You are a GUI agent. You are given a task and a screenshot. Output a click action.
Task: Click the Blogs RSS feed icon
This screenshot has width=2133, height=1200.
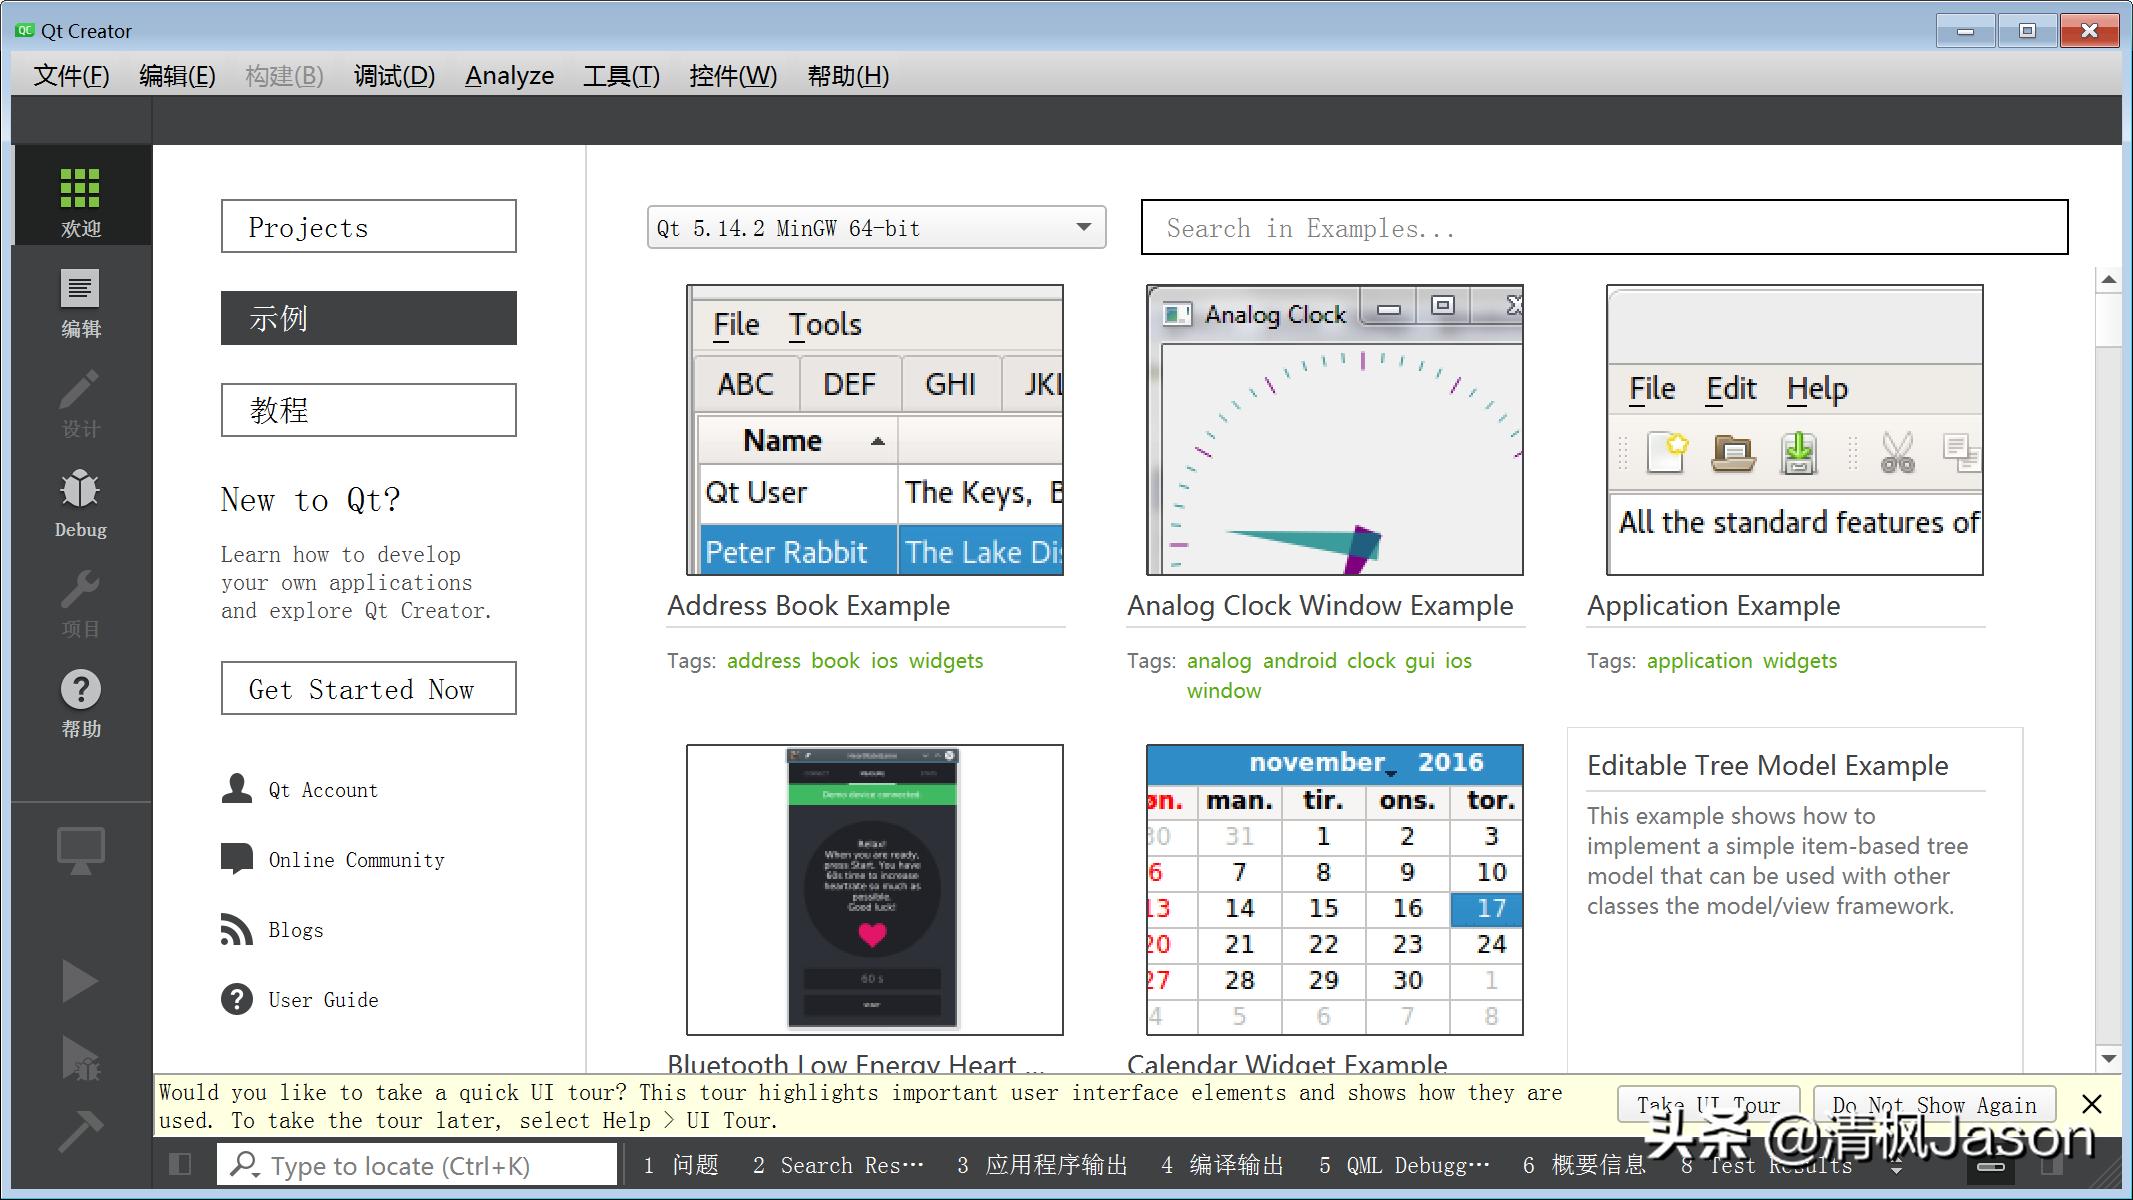coord(237,929)
